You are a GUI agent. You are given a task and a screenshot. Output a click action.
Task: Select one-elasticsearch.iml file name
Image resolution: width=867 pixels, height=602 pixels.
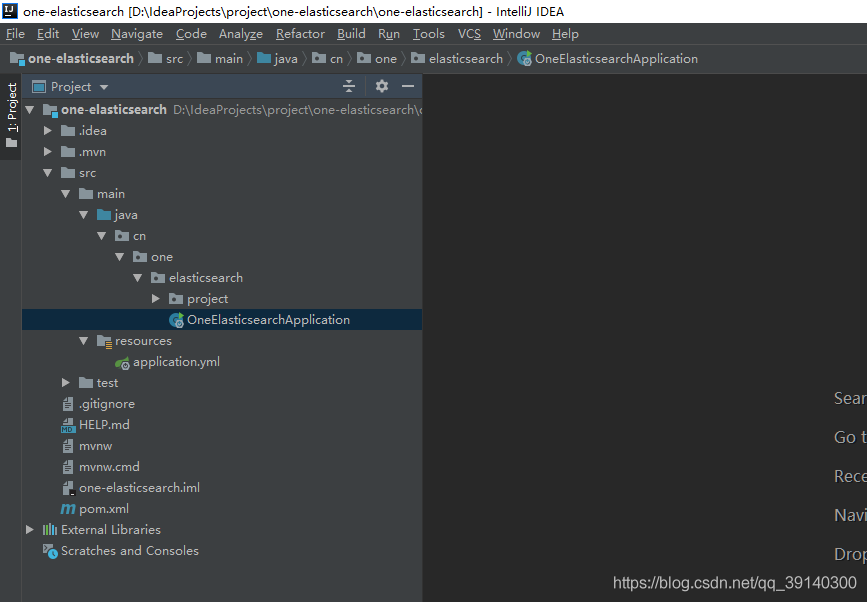pyautogui.click(x=139, y=488)
